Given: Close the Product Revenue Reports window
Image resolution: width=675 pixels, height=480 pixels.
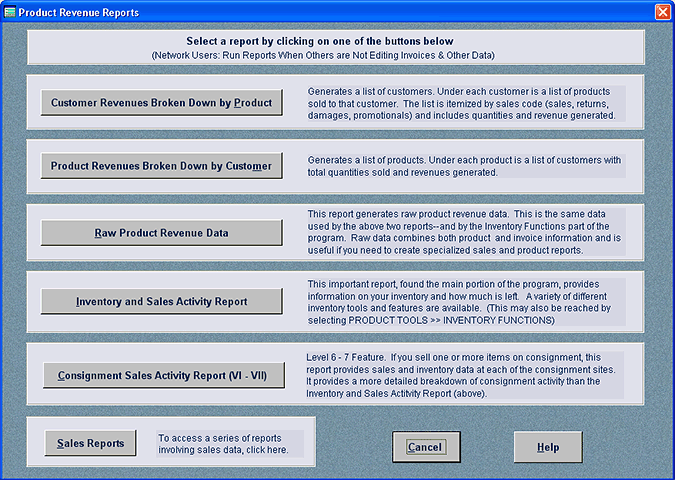Looking at the screenshot, I should (662, 11).
